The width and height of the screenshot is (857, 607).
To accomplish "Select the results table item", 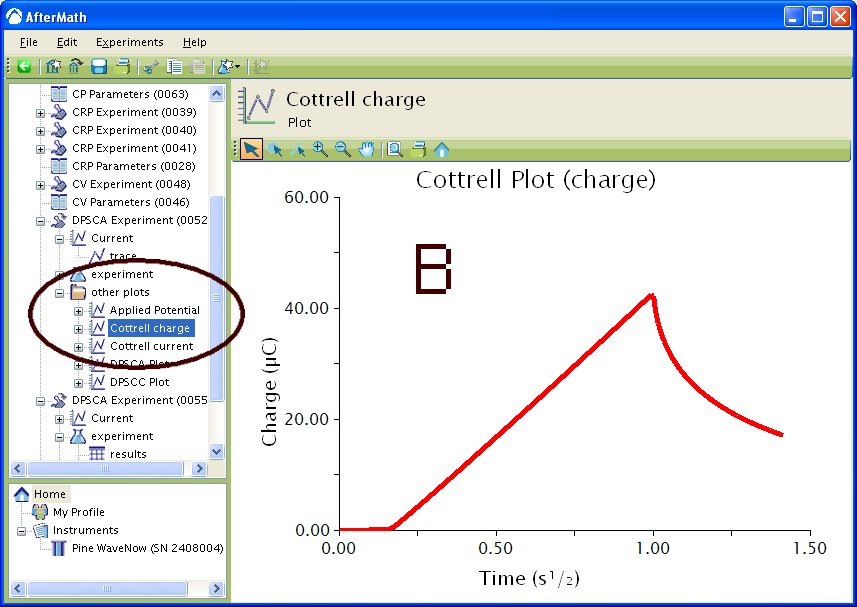I will 128,455.
